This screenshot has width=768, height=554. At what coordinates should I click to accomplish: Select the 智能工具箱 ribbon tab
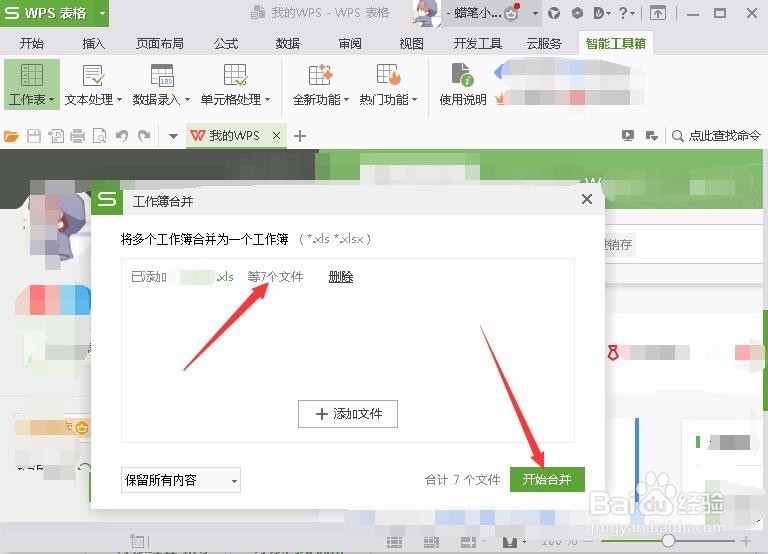[x=616, y=44]
